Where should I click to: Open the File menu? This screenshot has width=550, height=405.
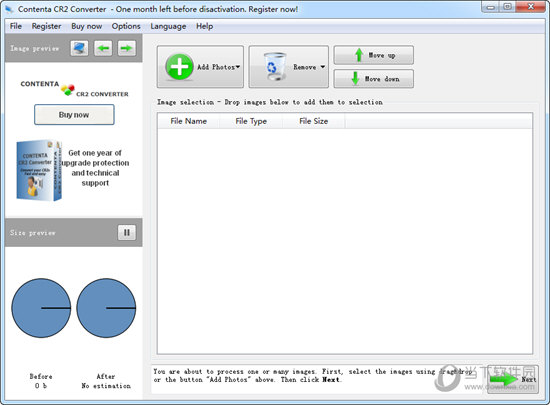point(16,26)
